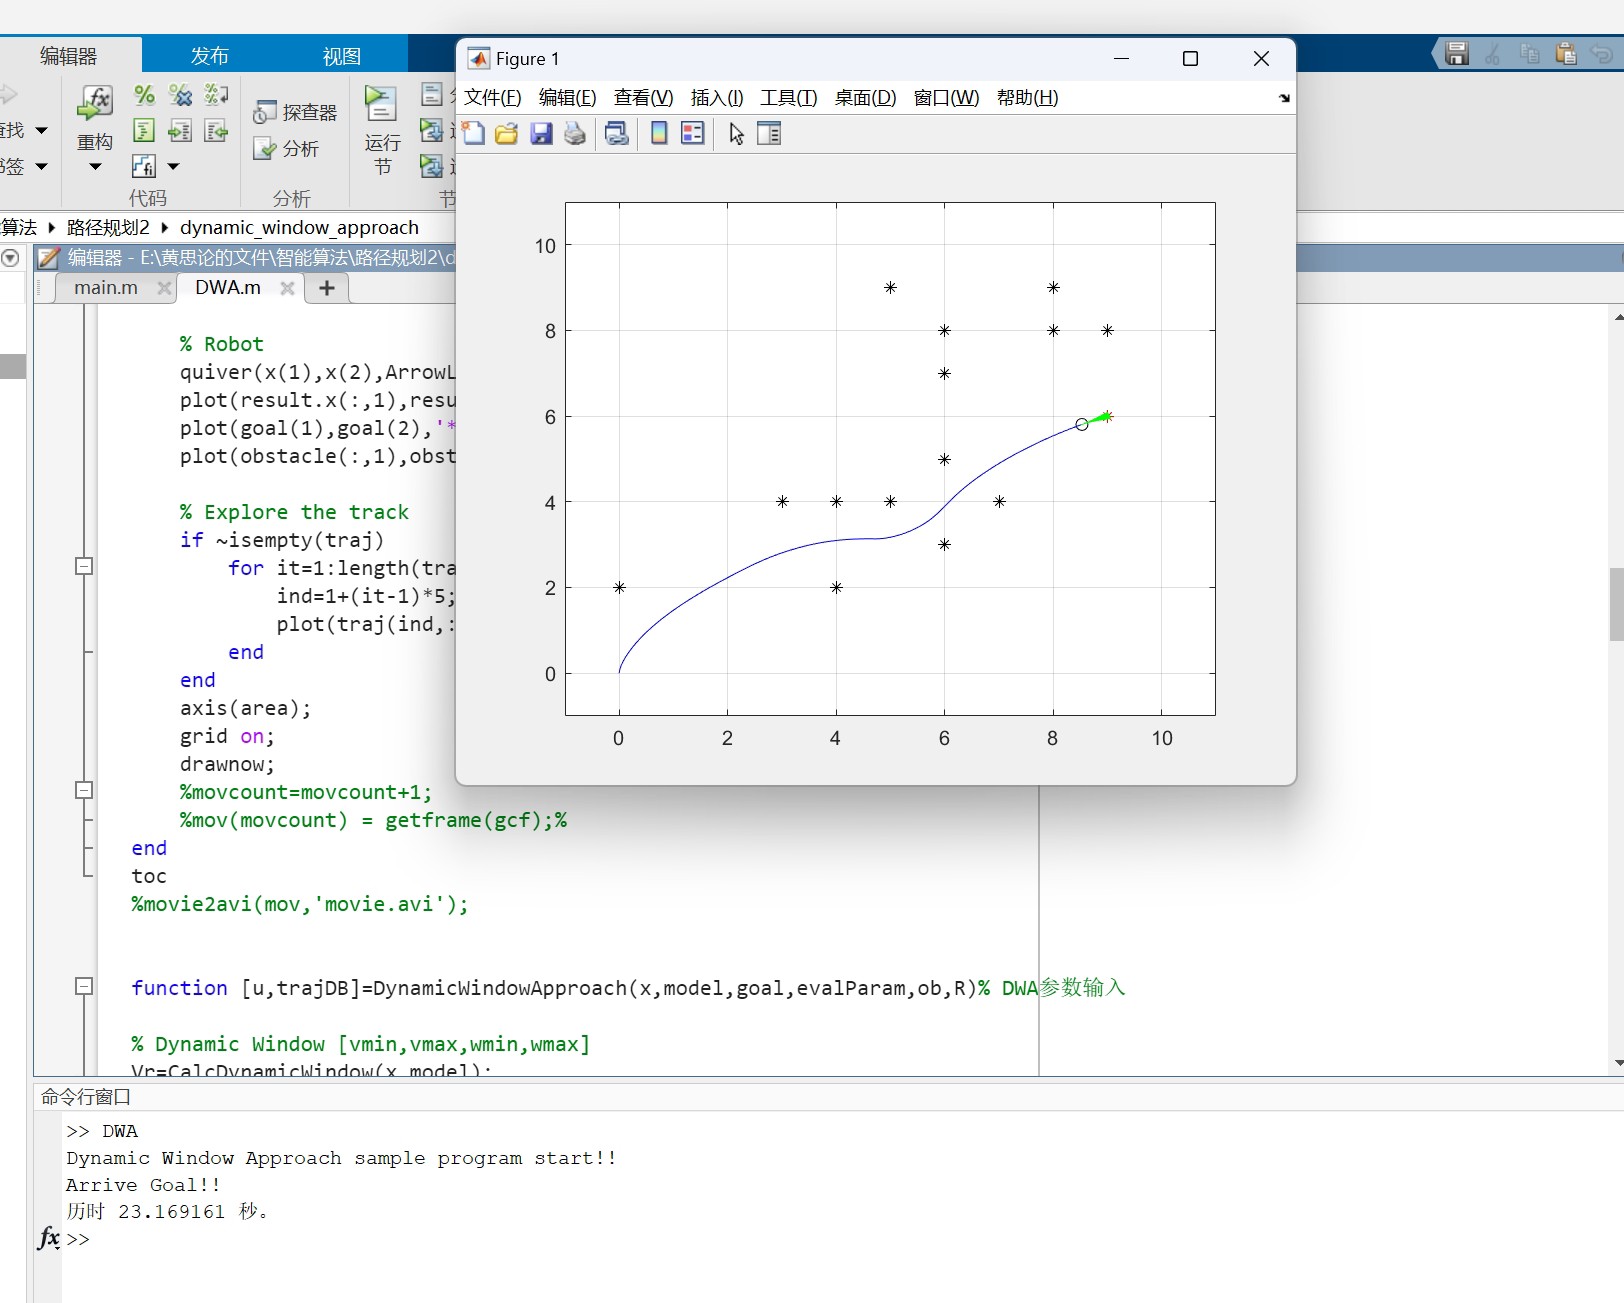Click Link Plot icon in Figure 1 toolbar
Screen dimensions: 1624x1303
click(617, 133)
